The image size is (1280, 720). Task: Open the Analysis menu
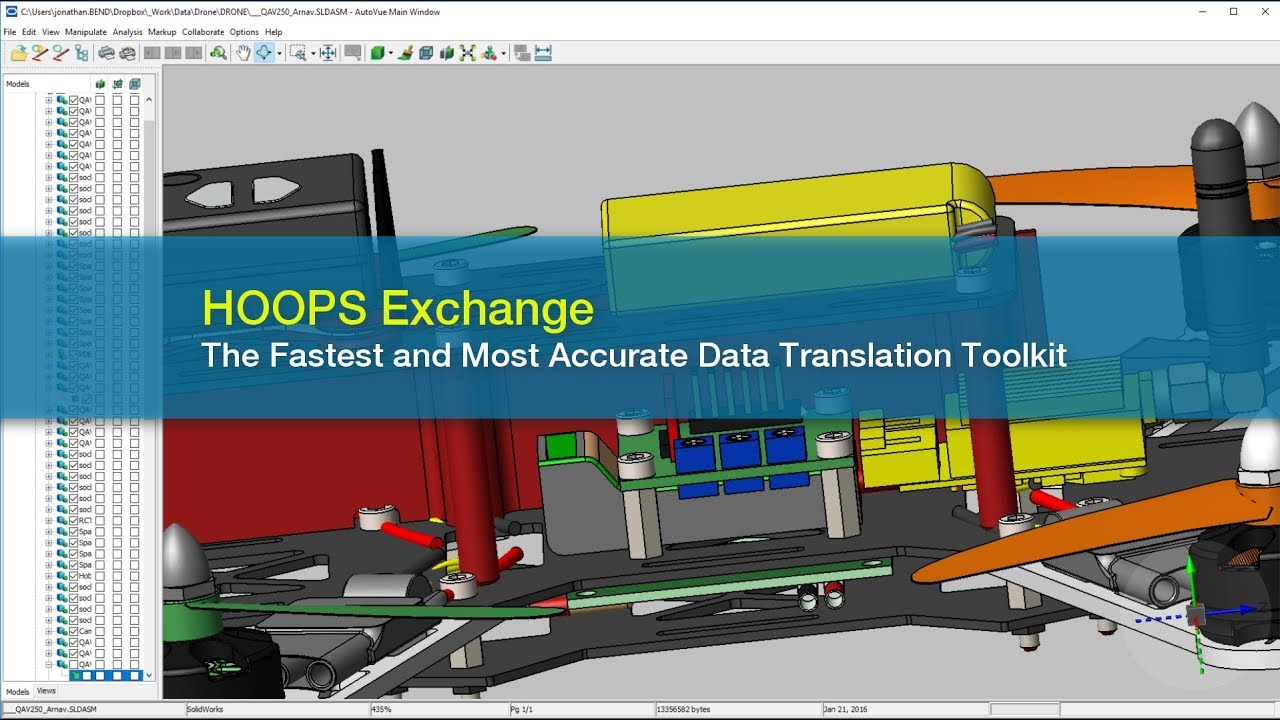pos(128,32)
